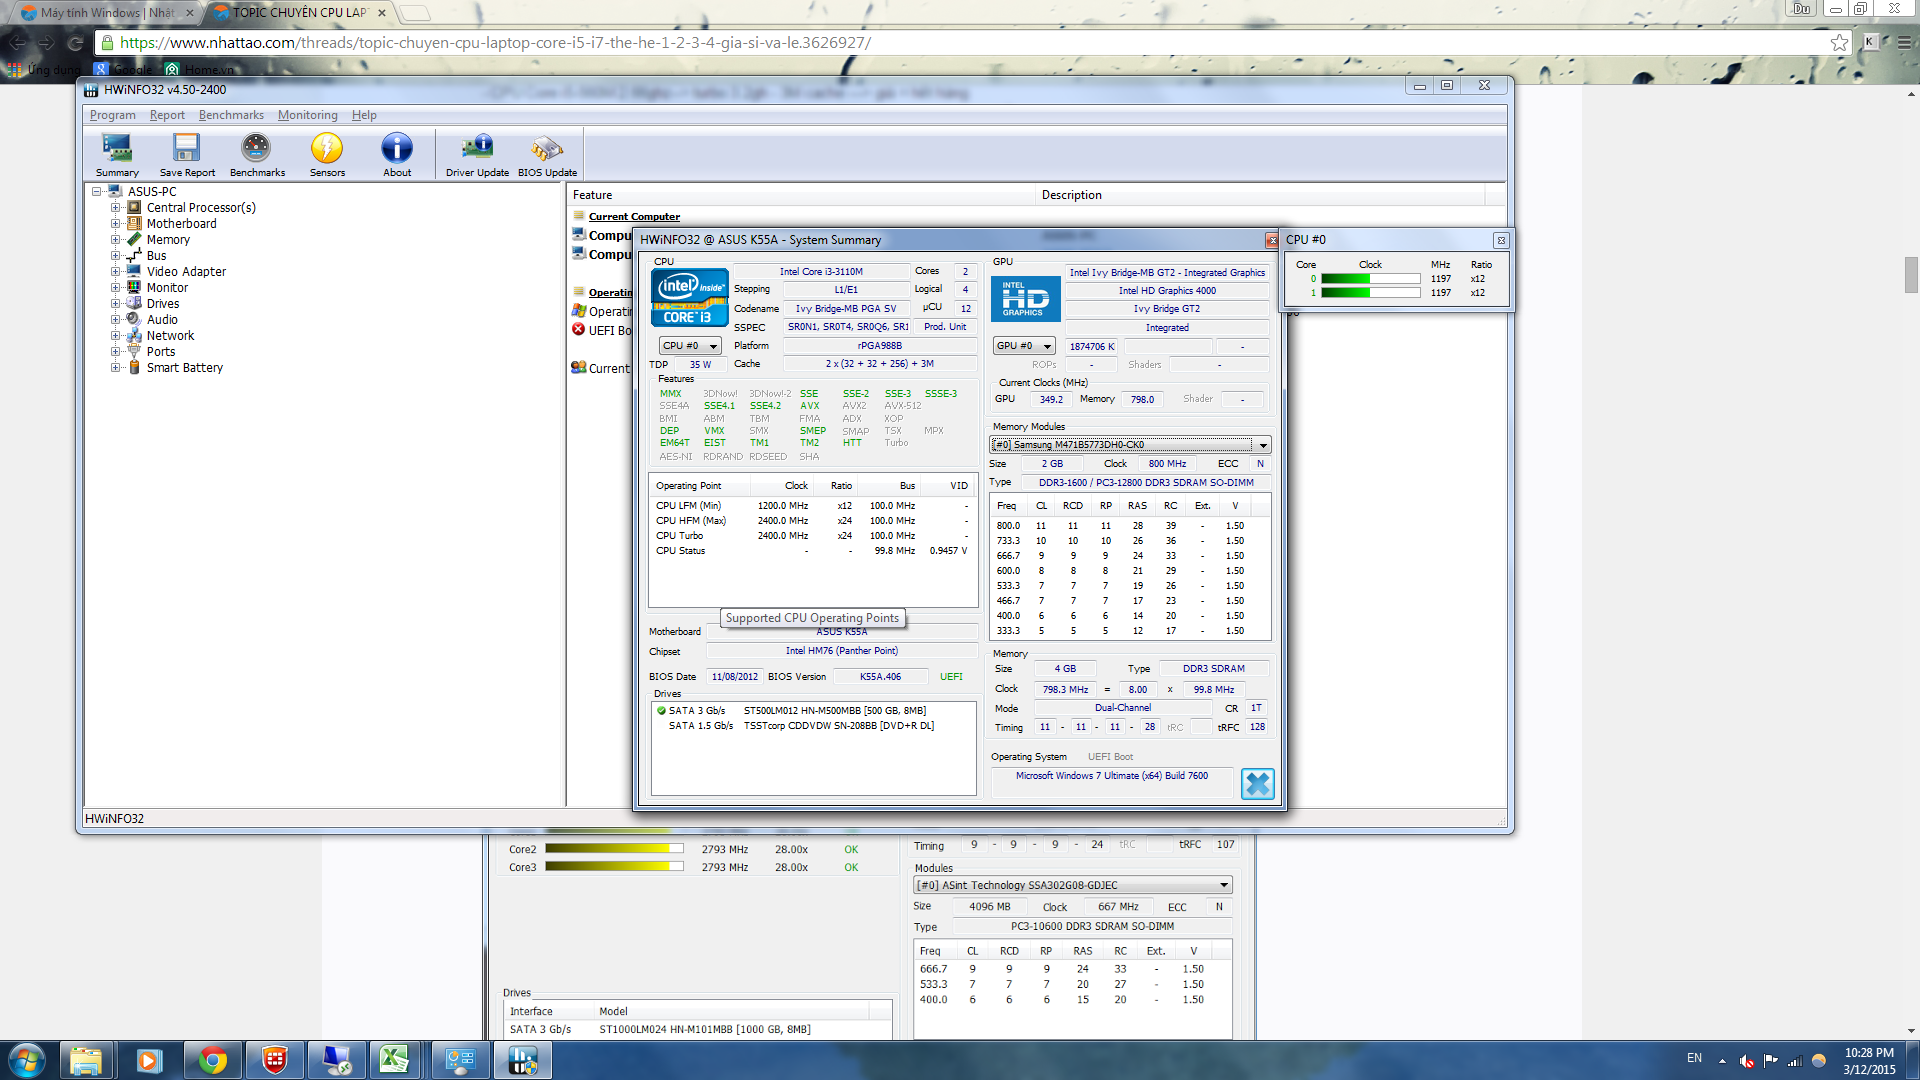Click Core 0 clock usage bar
The width and height of the screenshot is (1920, 1080).
point(1370,279)
